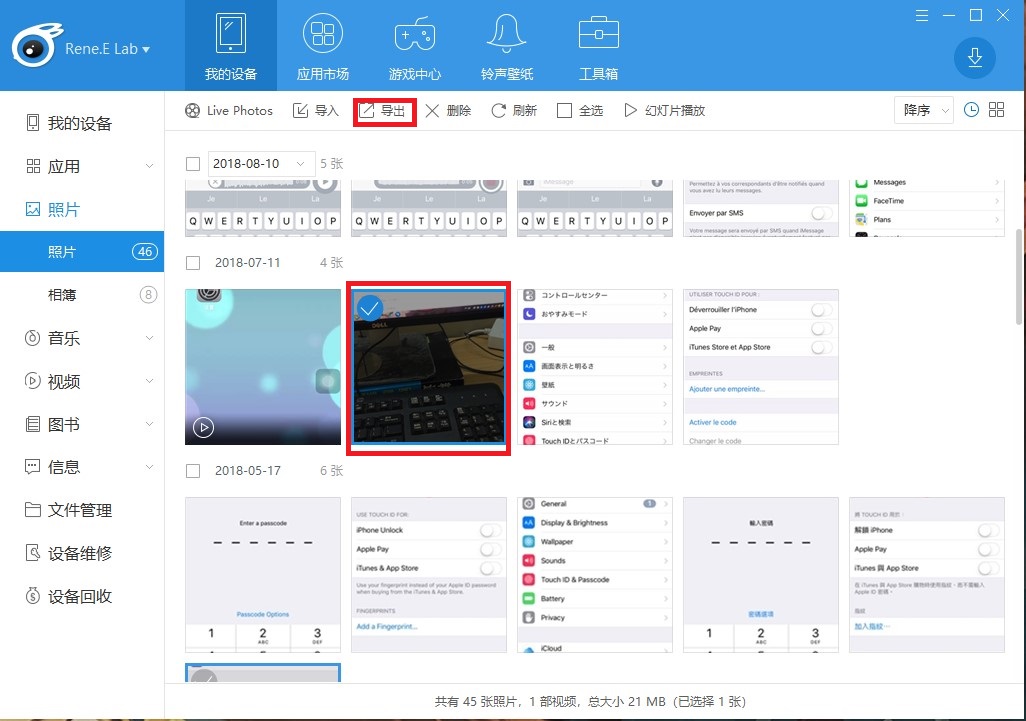Viewport: 1026px width, 721px height.
Task: Click the 删除 delete button
Action: [448, 111]
